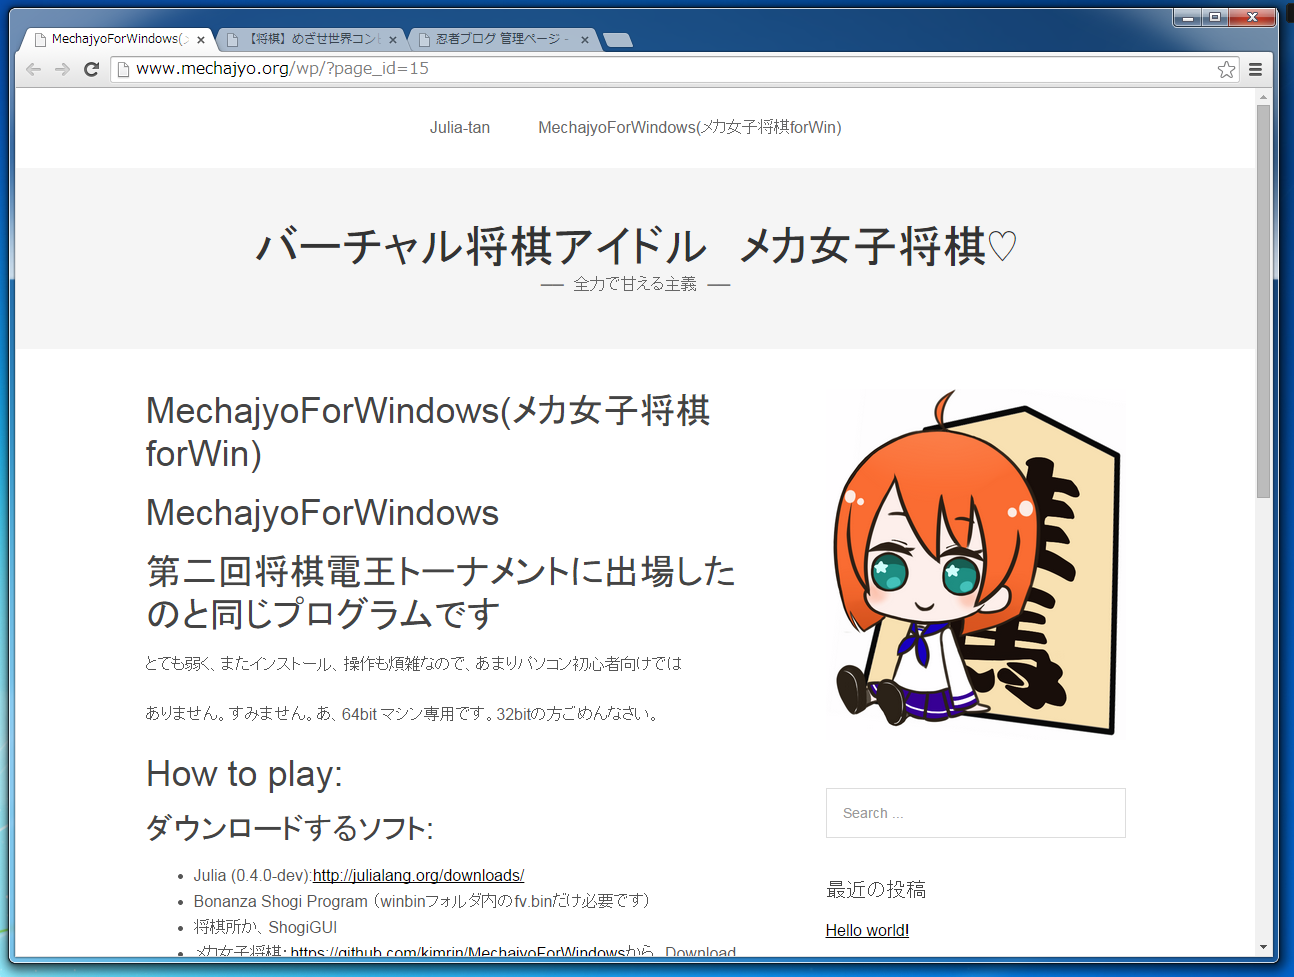Image resolution: width=1294 pixels, height=977 pixels.
Task: Open the Hello world! recent post link
Action: click(867, 930)
